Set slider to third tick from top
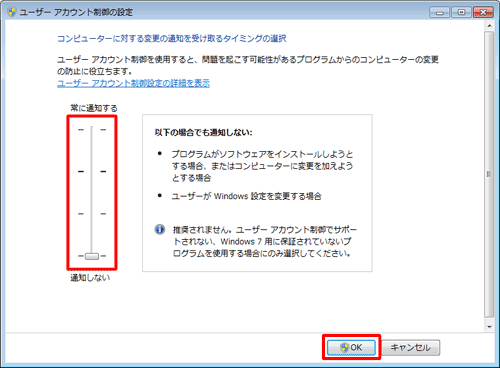 click(x=92, y=214)
